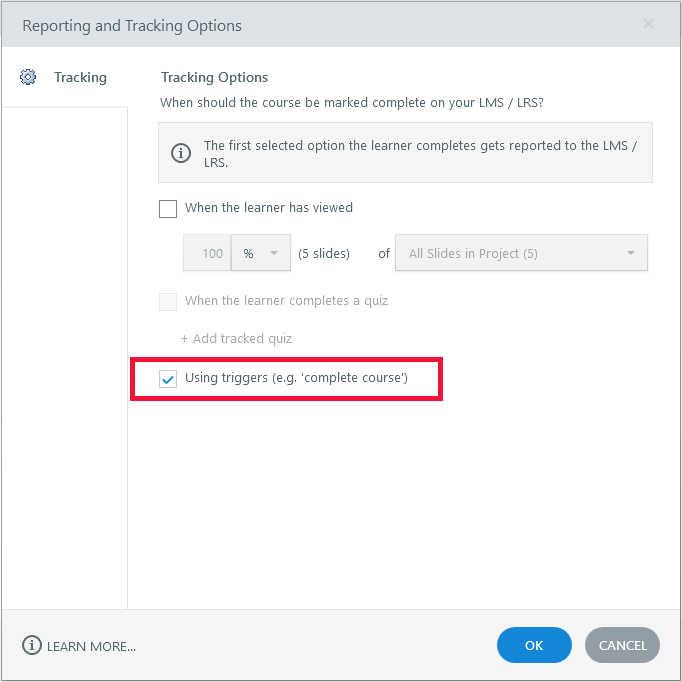Click the CANCEL button
The height and width of the screenshot is (682, 682).
coord(622,645)
